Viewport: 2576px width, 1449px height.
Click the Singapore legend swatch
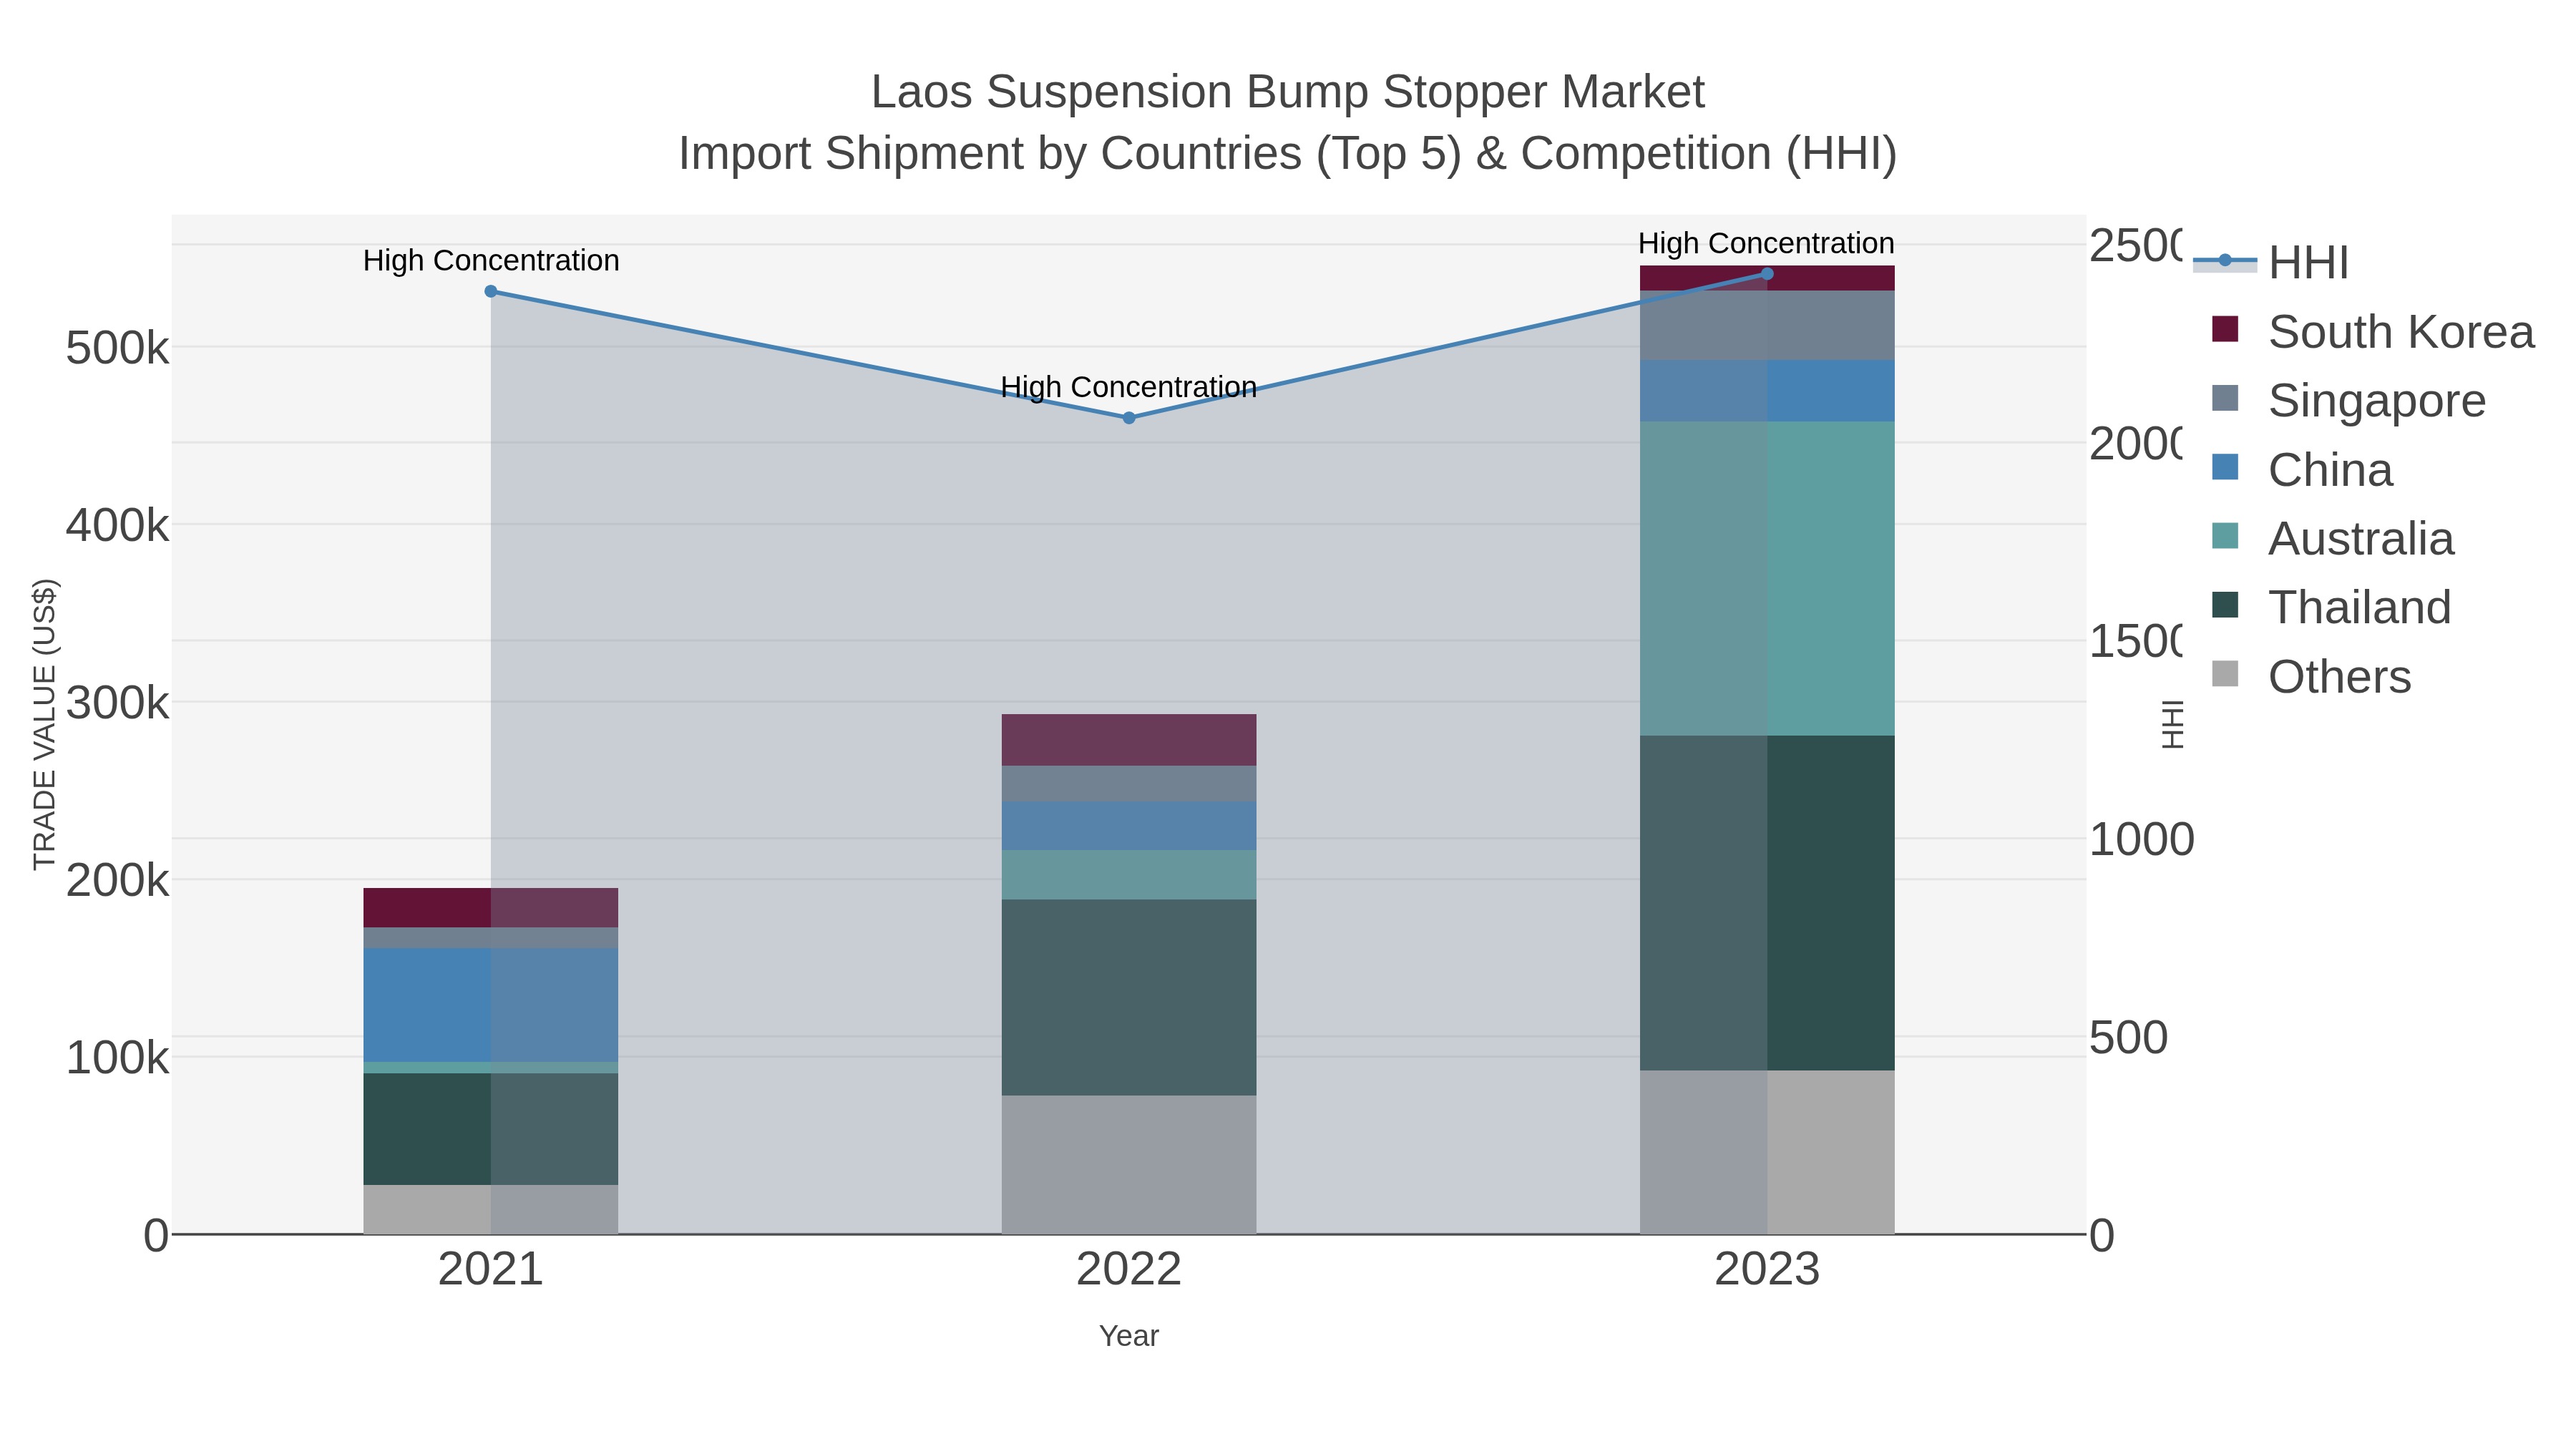point(2225,398)
